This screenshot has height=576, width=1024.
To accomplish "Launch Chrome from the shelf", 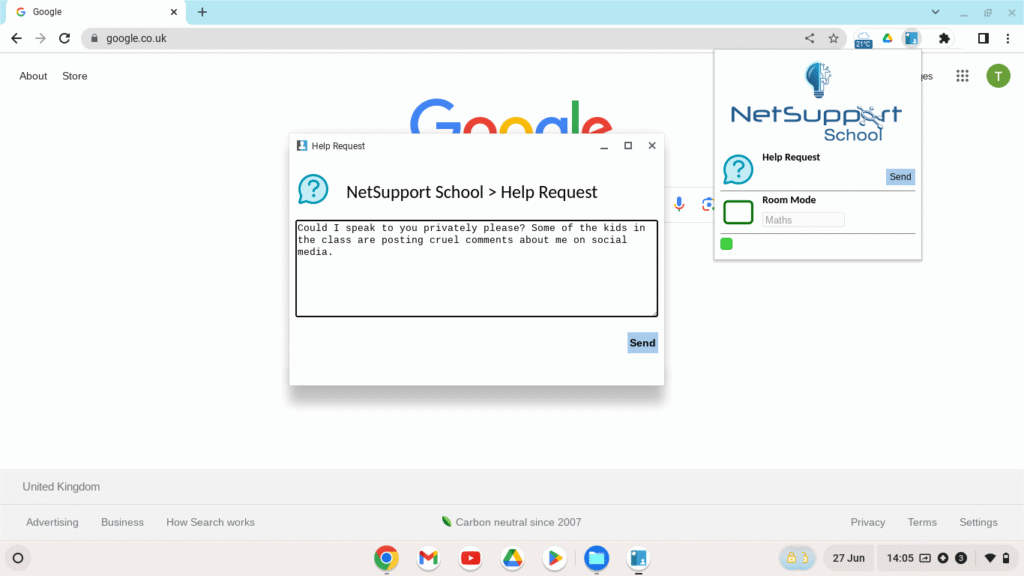I will (387, 558).
